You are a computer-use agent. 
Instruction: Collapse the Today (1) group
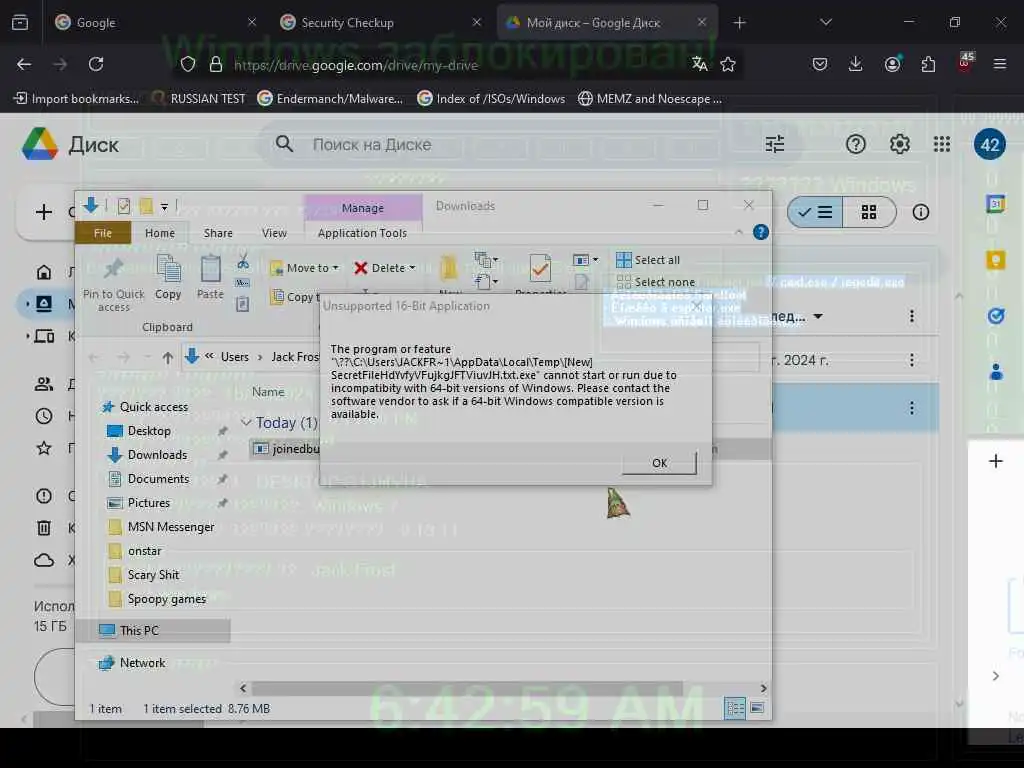point(246,423)
